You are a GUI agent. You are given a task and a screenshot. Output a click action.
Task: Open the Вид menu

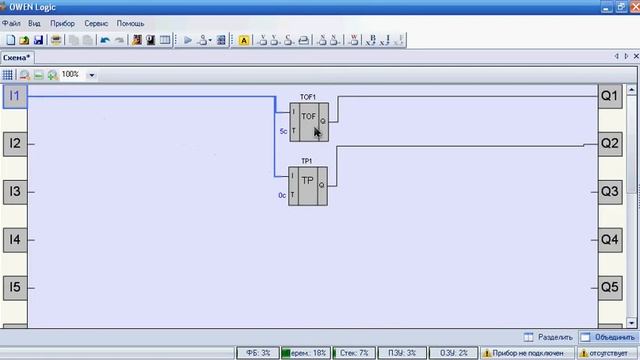click(x=34, y=24)
